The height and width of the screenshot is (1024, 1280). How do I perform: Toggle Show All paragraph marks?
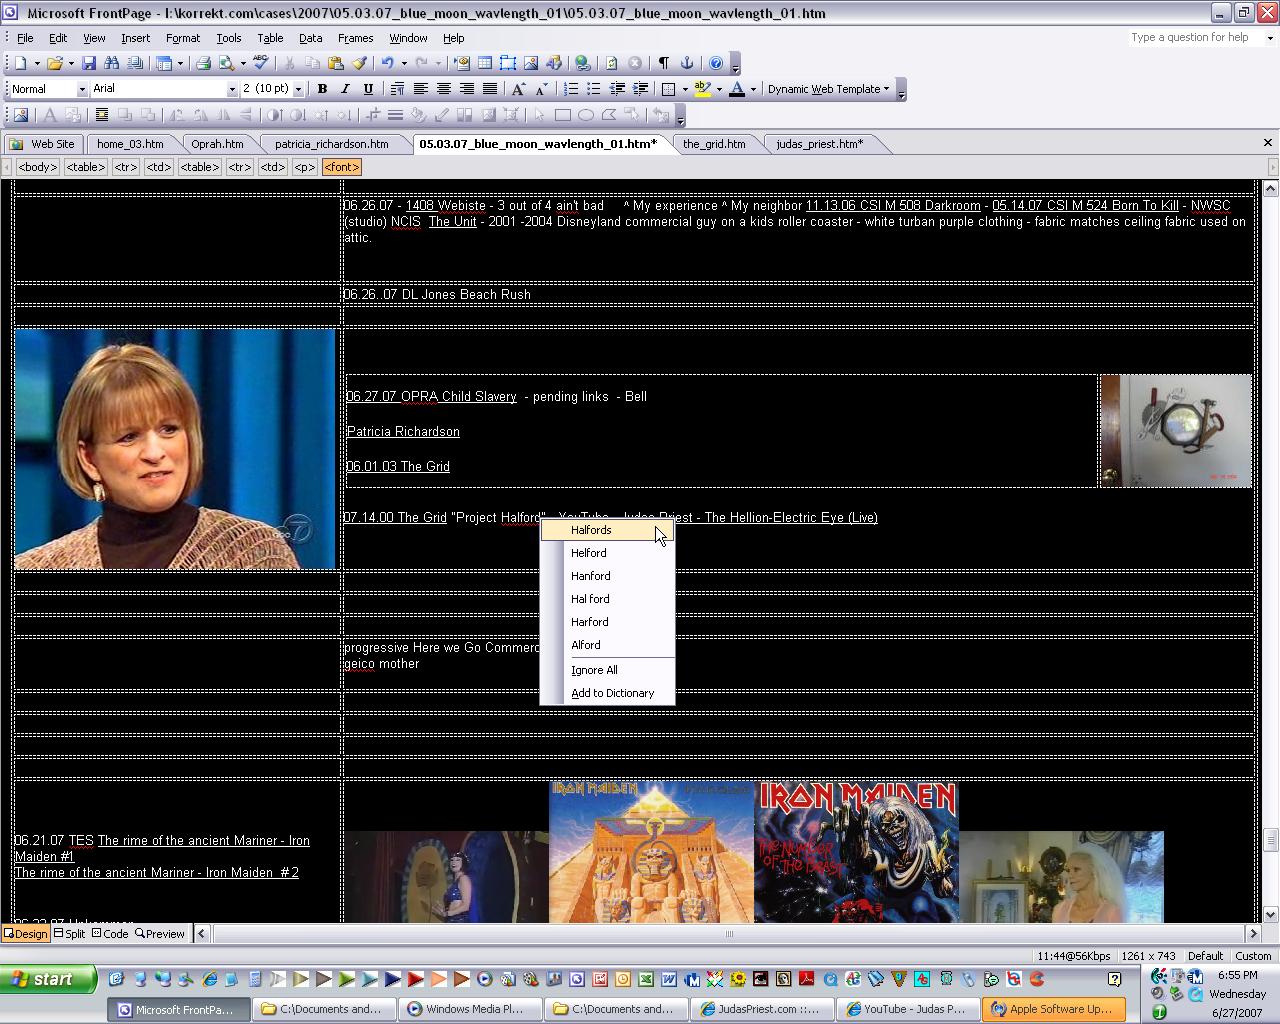tap(663, 63)
